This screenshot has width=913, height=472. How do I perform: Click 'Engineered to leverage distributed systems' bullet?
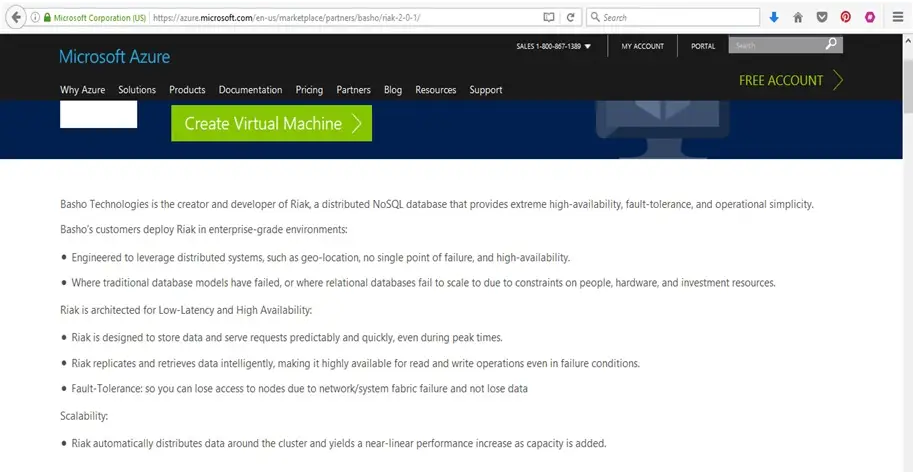(x=320, y=257)
